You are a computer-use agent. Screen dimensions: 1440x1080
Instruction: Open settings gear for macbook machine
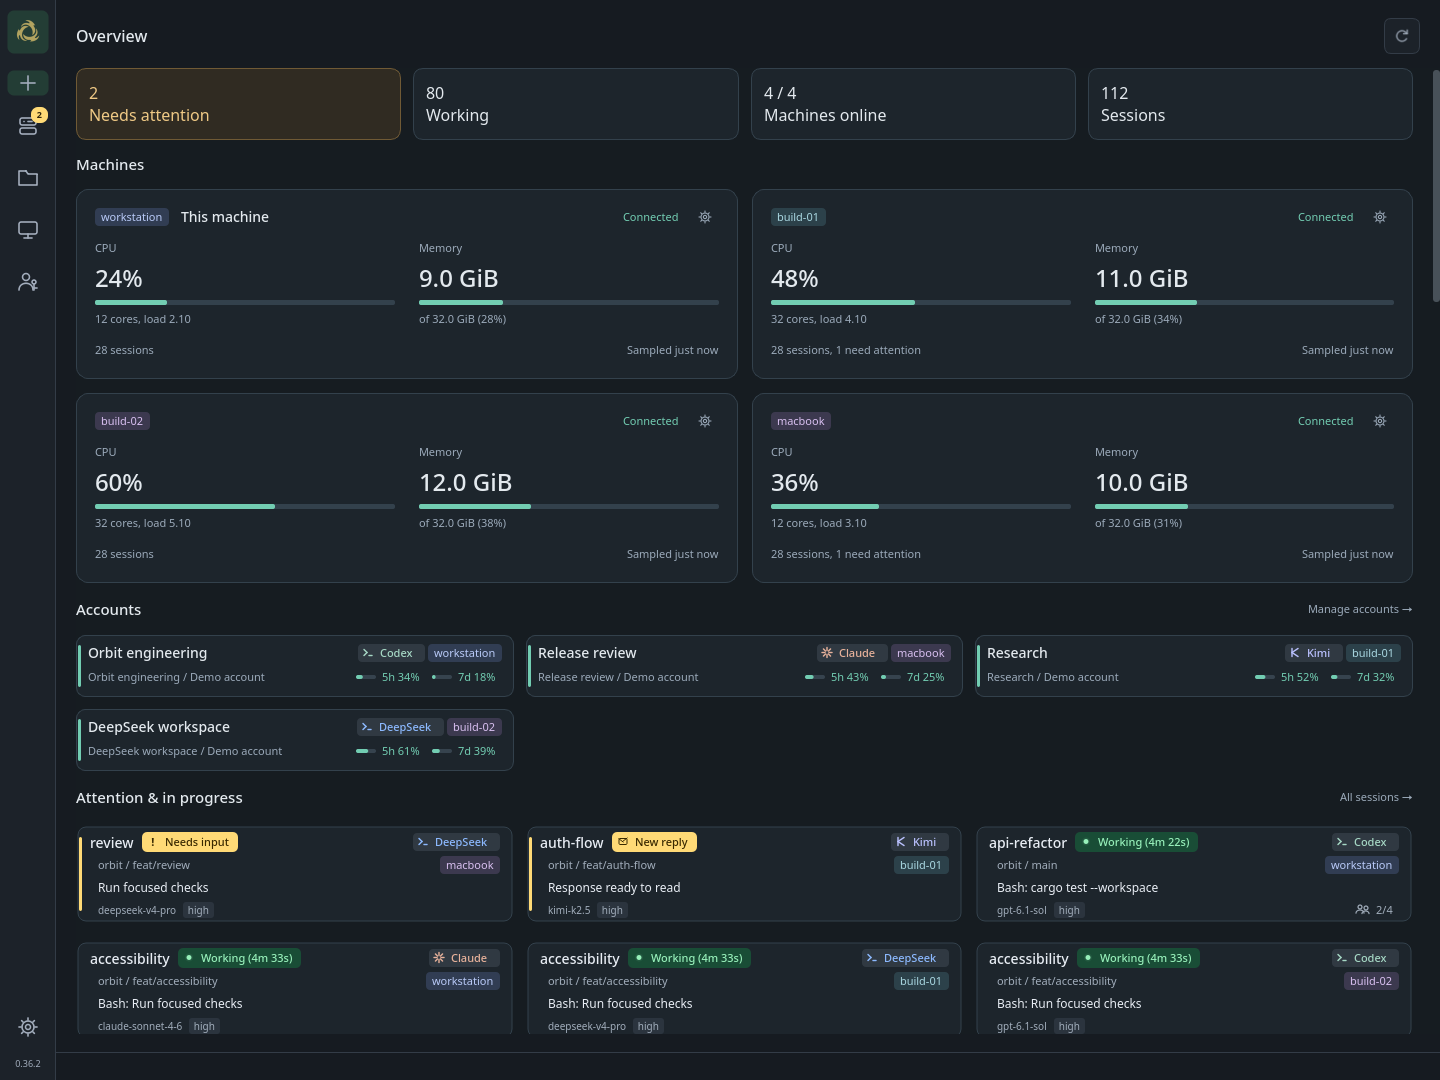pyautogui.click(x=1380, y=421)
